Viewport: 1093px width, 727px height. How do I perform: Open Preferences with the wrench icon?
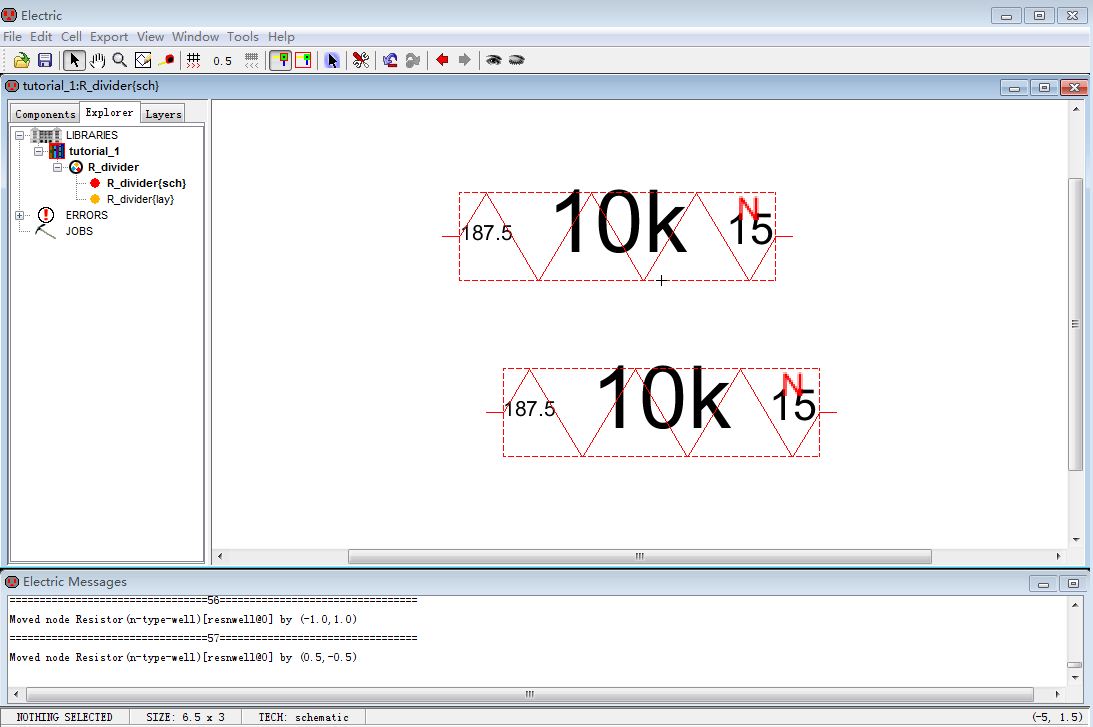tap(361, 60)
